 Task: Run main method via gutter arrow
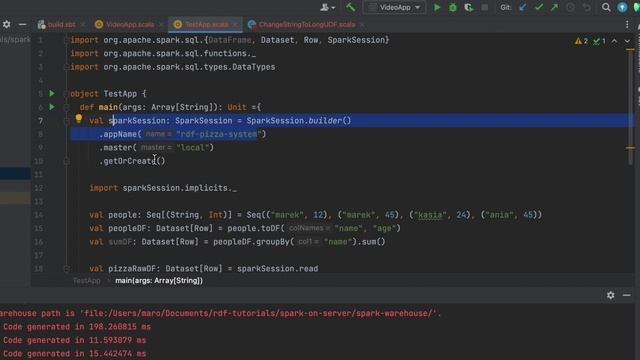pos(52,107)
